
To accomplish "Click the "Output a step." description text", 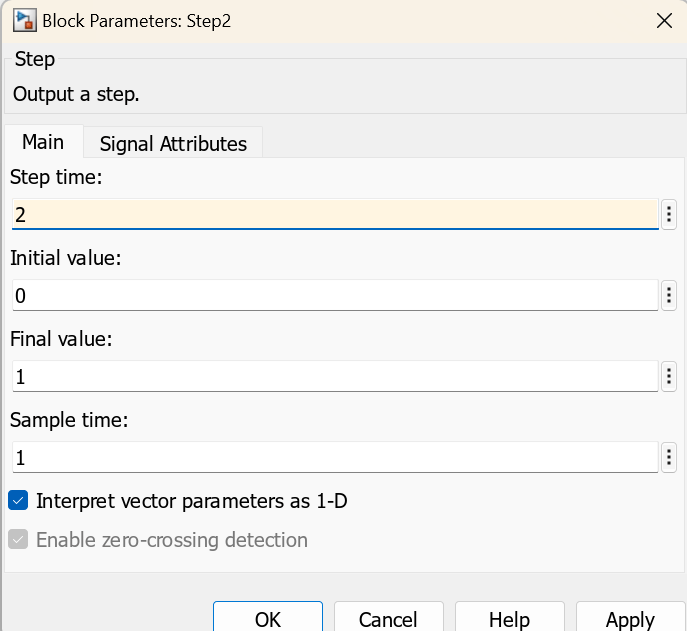I will click(76, 95).
